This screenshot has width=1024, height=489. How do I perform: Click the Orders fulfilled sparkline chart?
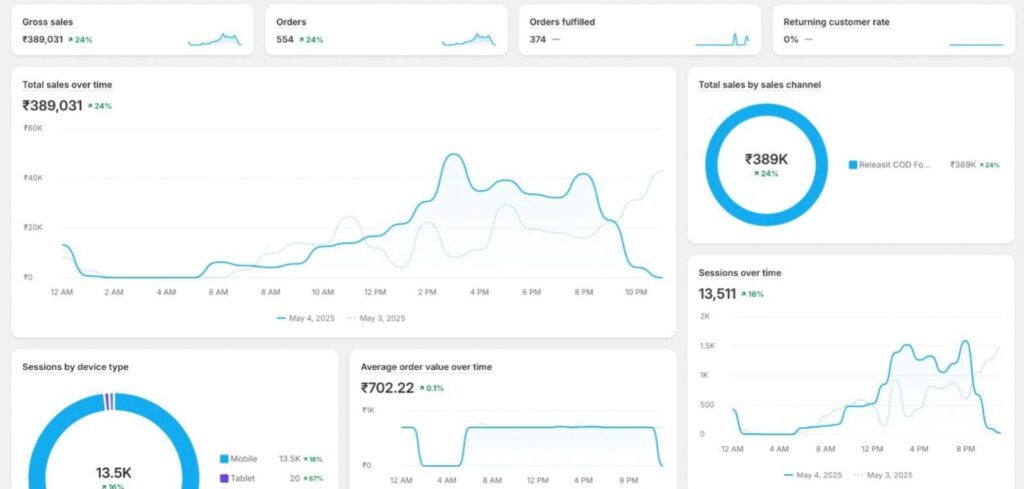722,40
